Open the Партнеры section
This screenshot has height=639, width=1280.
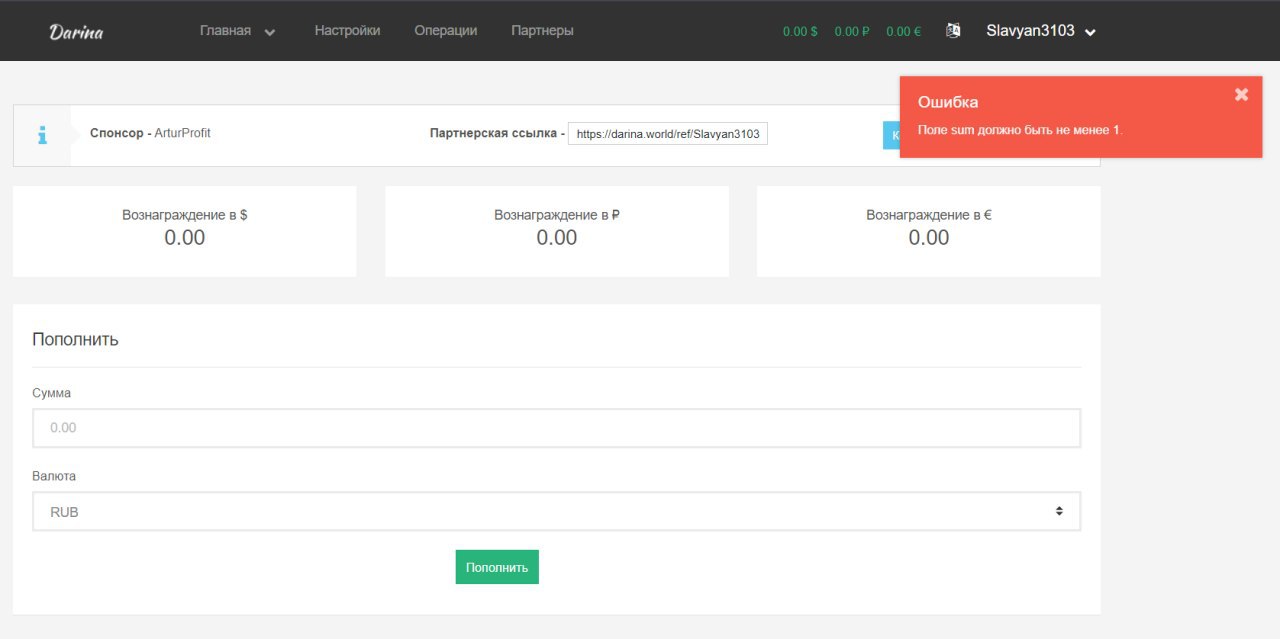[542, 31]
